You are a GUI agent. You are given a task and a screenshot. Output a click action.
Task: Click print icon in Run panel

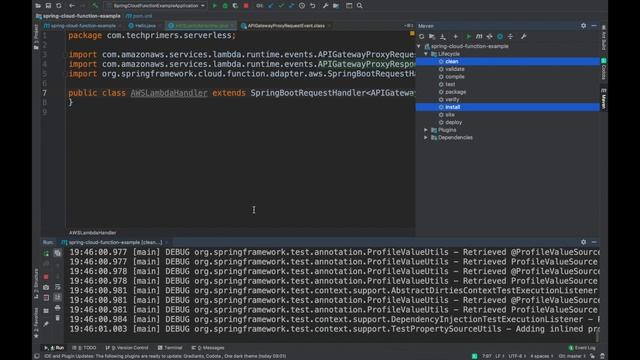[58, 307]
